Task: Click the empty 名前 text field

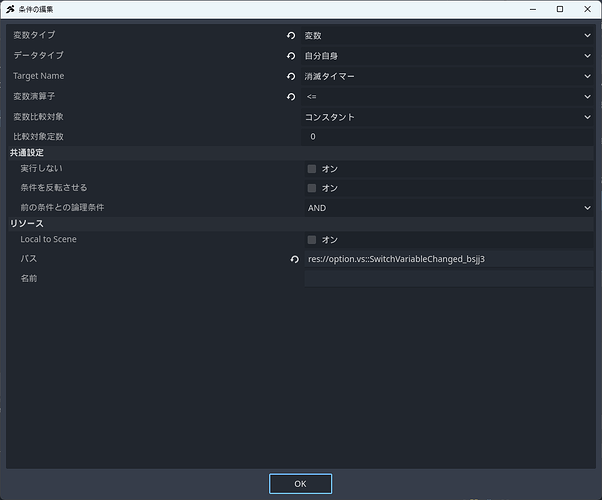Action: point(449,278)
